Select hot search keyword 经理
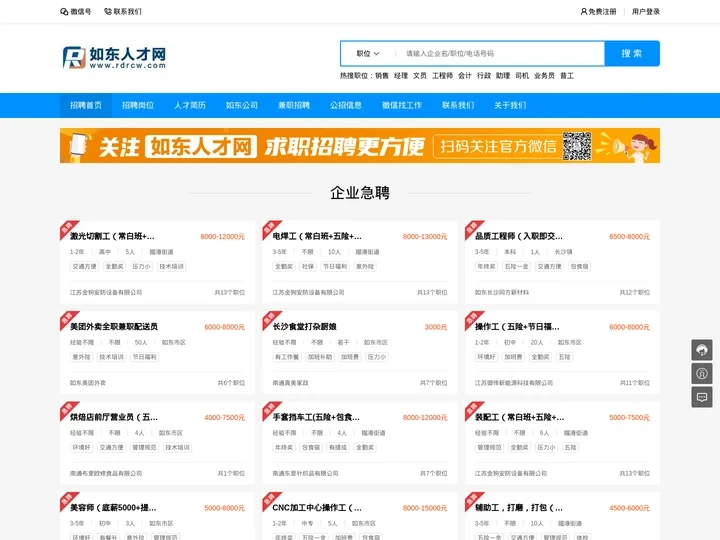 click(x=401, y=76)
